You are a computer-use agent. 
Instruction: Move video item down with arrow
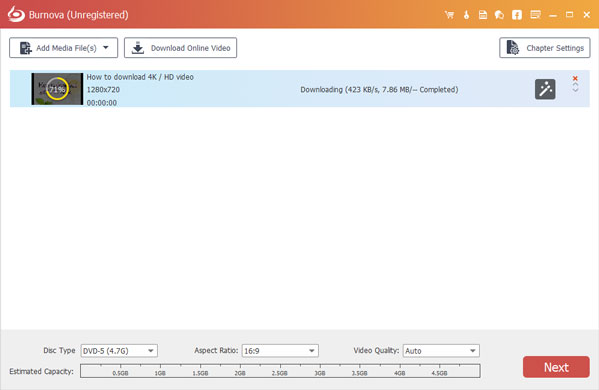pos(575,90)
